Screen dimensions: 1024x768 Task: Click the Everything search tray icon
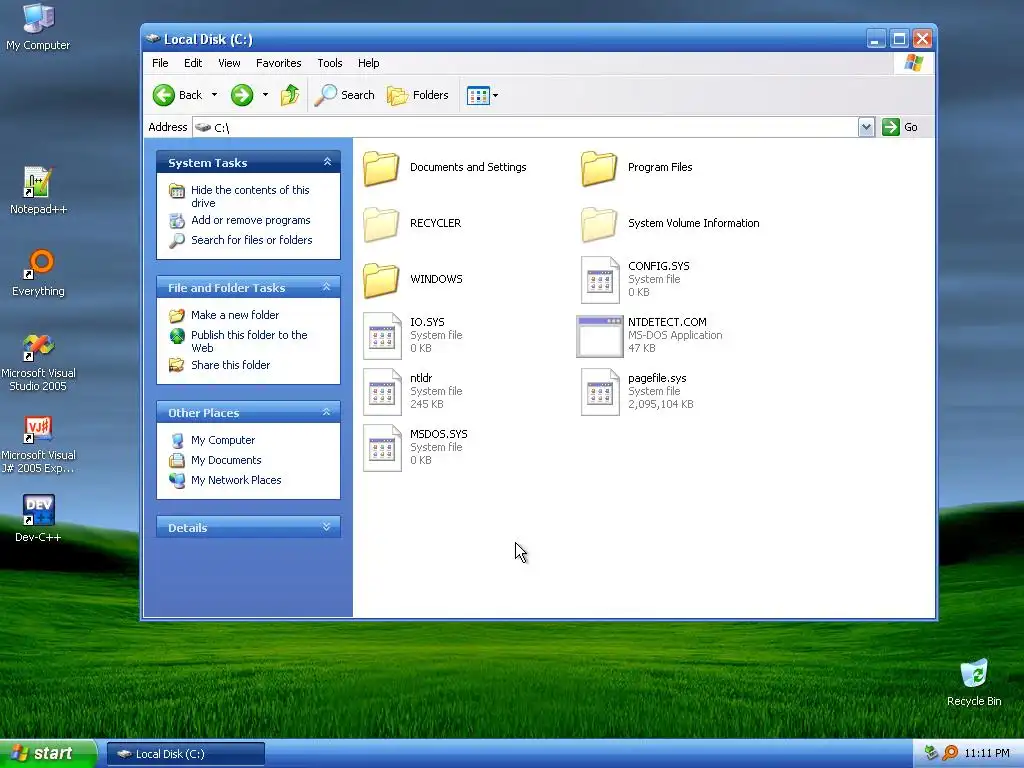coord(950,753)
